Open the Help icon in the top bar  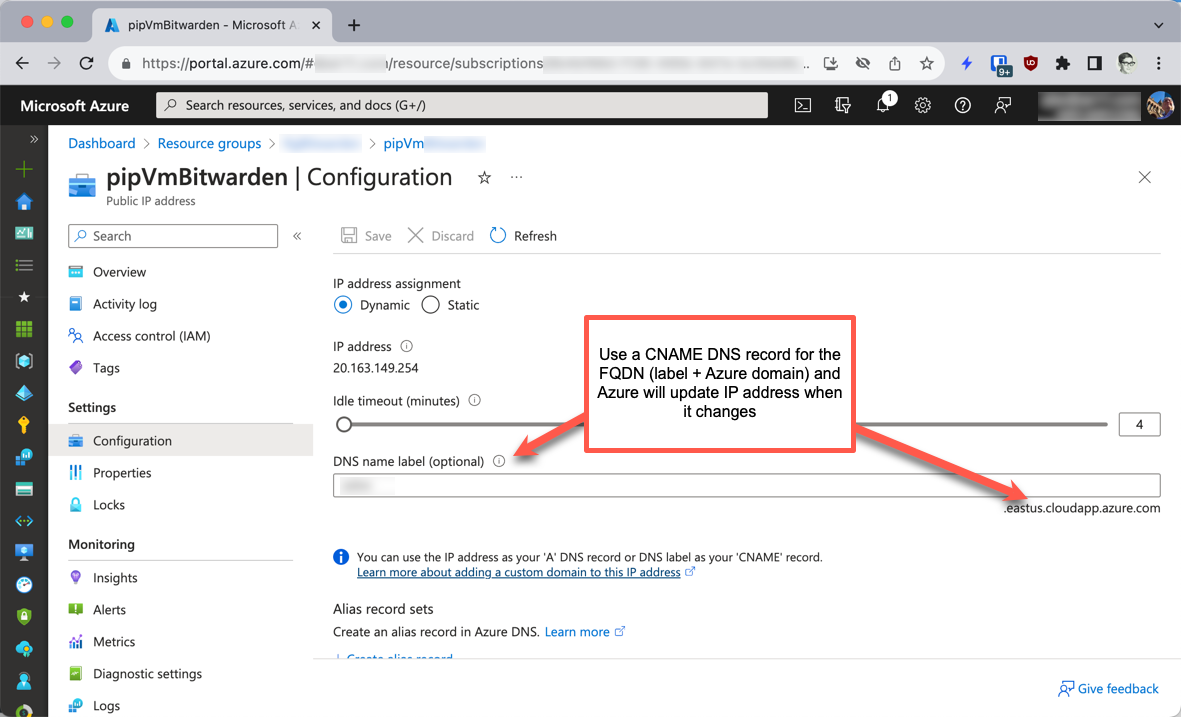pyautogui.click(x=962, y=105)
